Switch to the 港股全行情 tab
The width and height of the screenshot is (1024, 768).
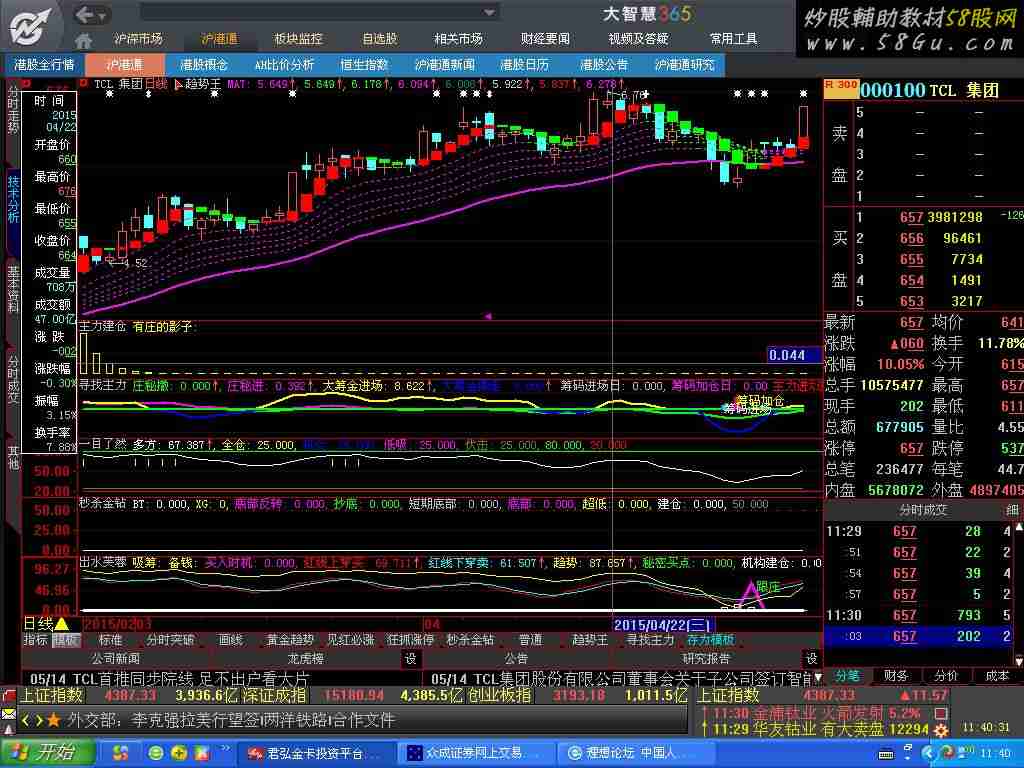(44, 65)
